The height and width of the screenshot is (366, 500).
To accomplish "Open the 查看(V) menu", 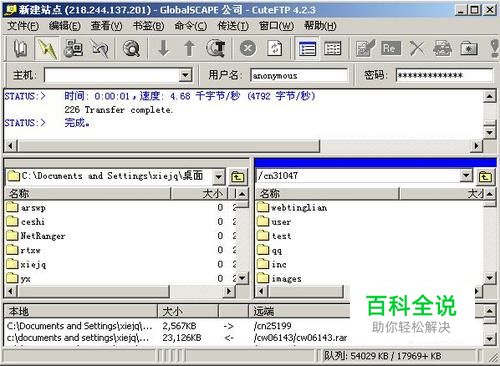I will 106,26.
